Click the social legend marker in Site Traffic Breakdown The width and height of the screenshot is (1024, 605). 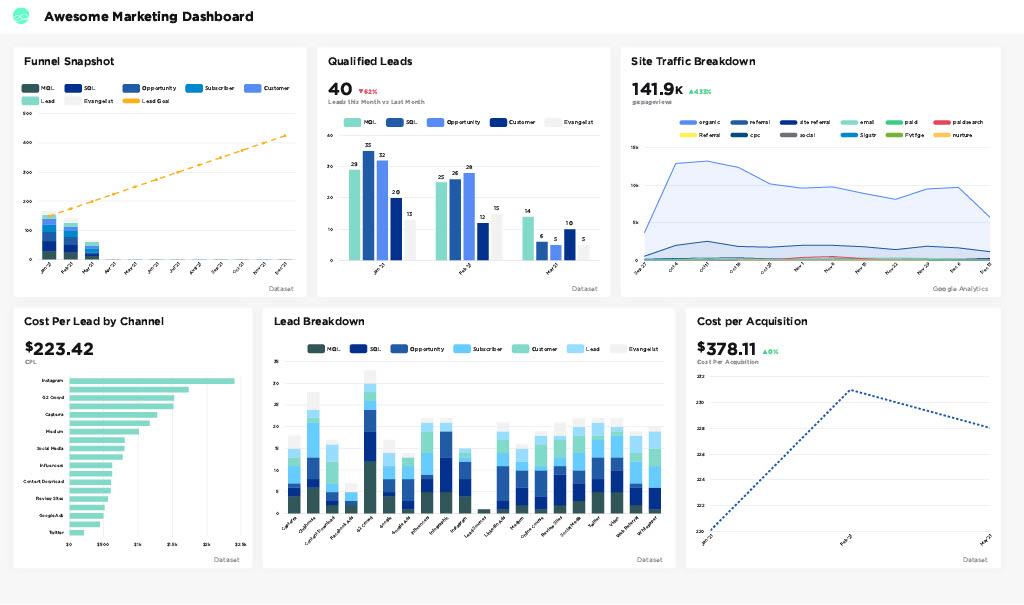pyautogui.click(x=788, y=133)
